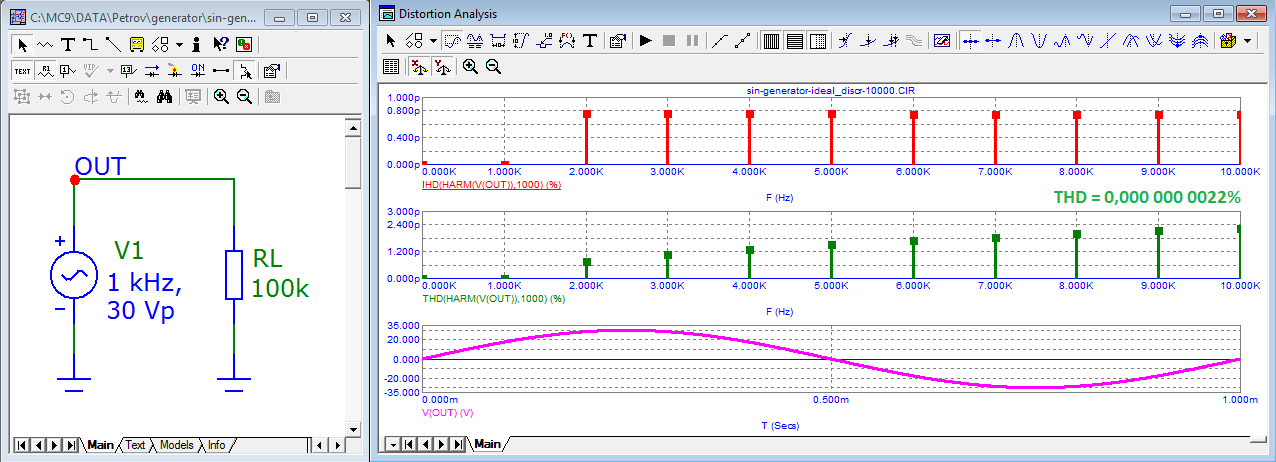The image size is (1276, 462).
Task: Click the performance tag F() icon
Action: [x=567, y=41]
